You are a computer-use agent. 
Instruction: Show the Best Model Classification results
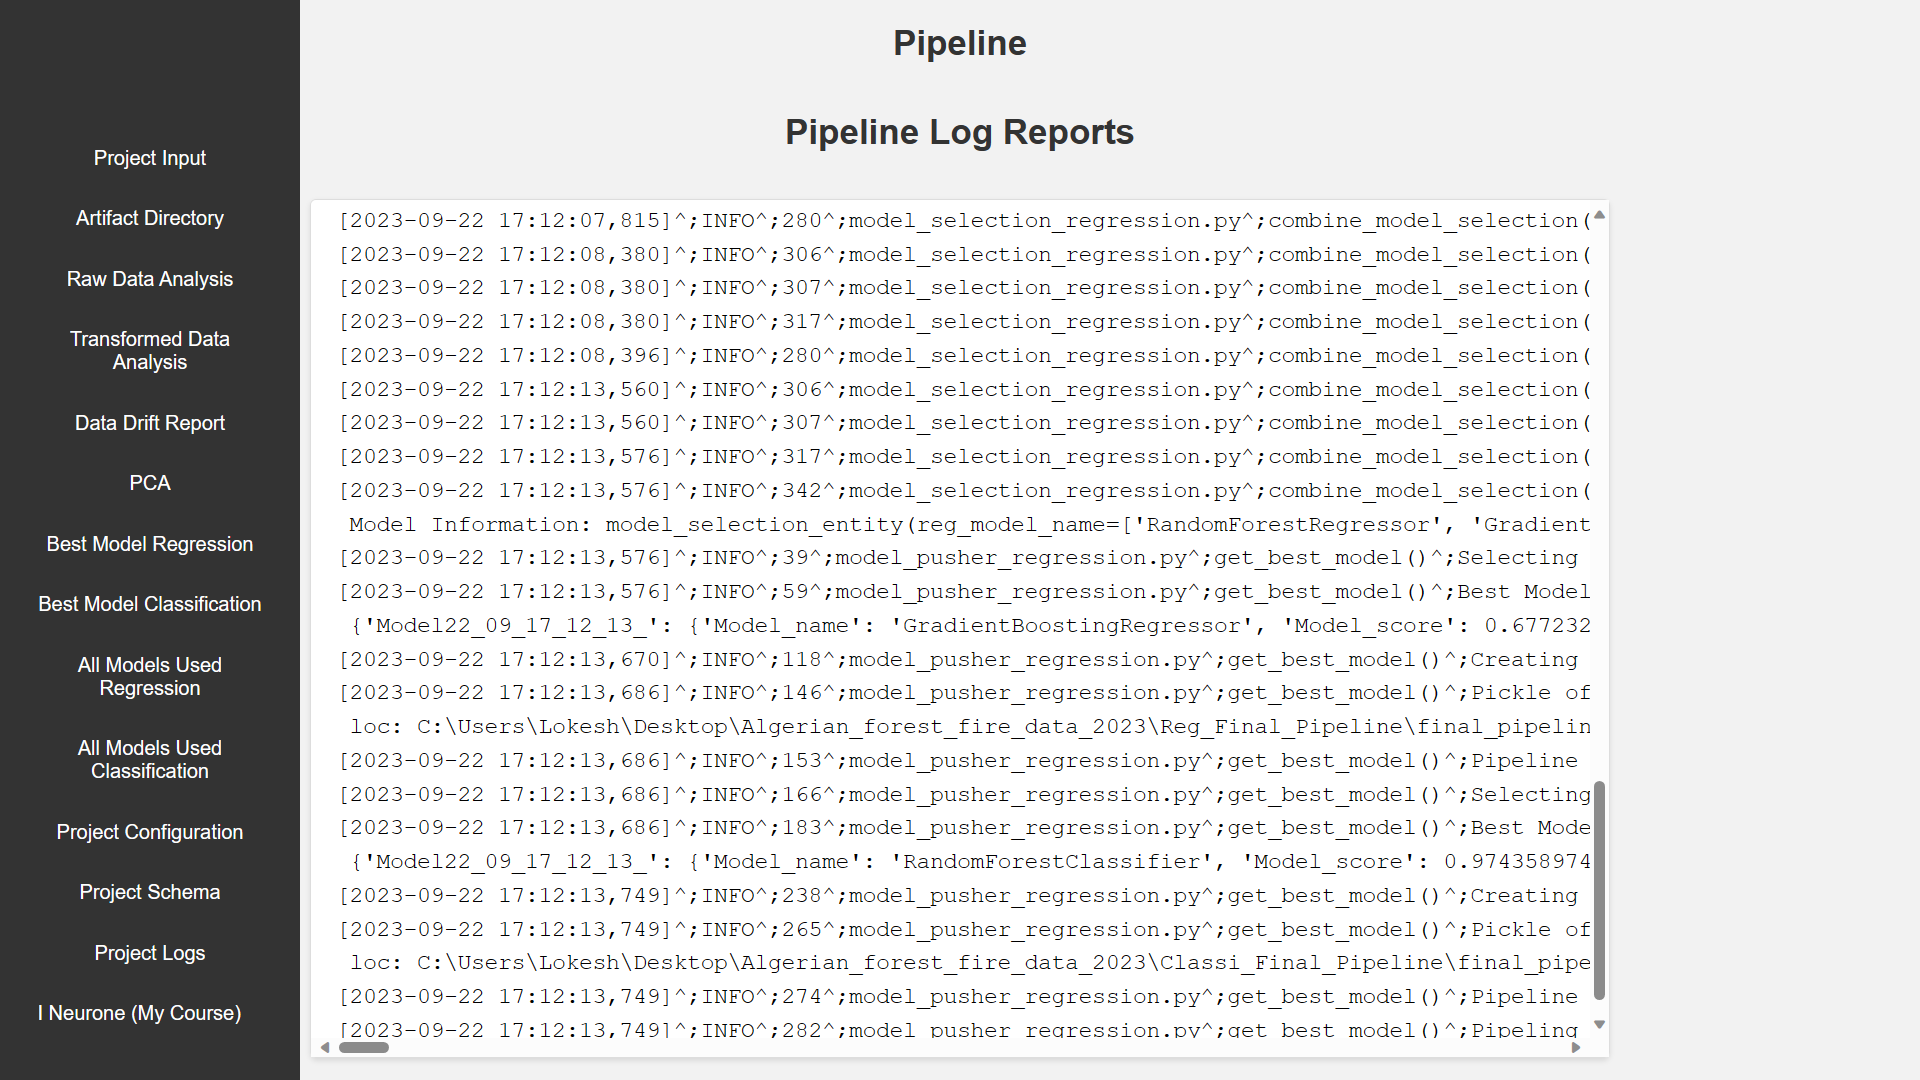point(149,603)
